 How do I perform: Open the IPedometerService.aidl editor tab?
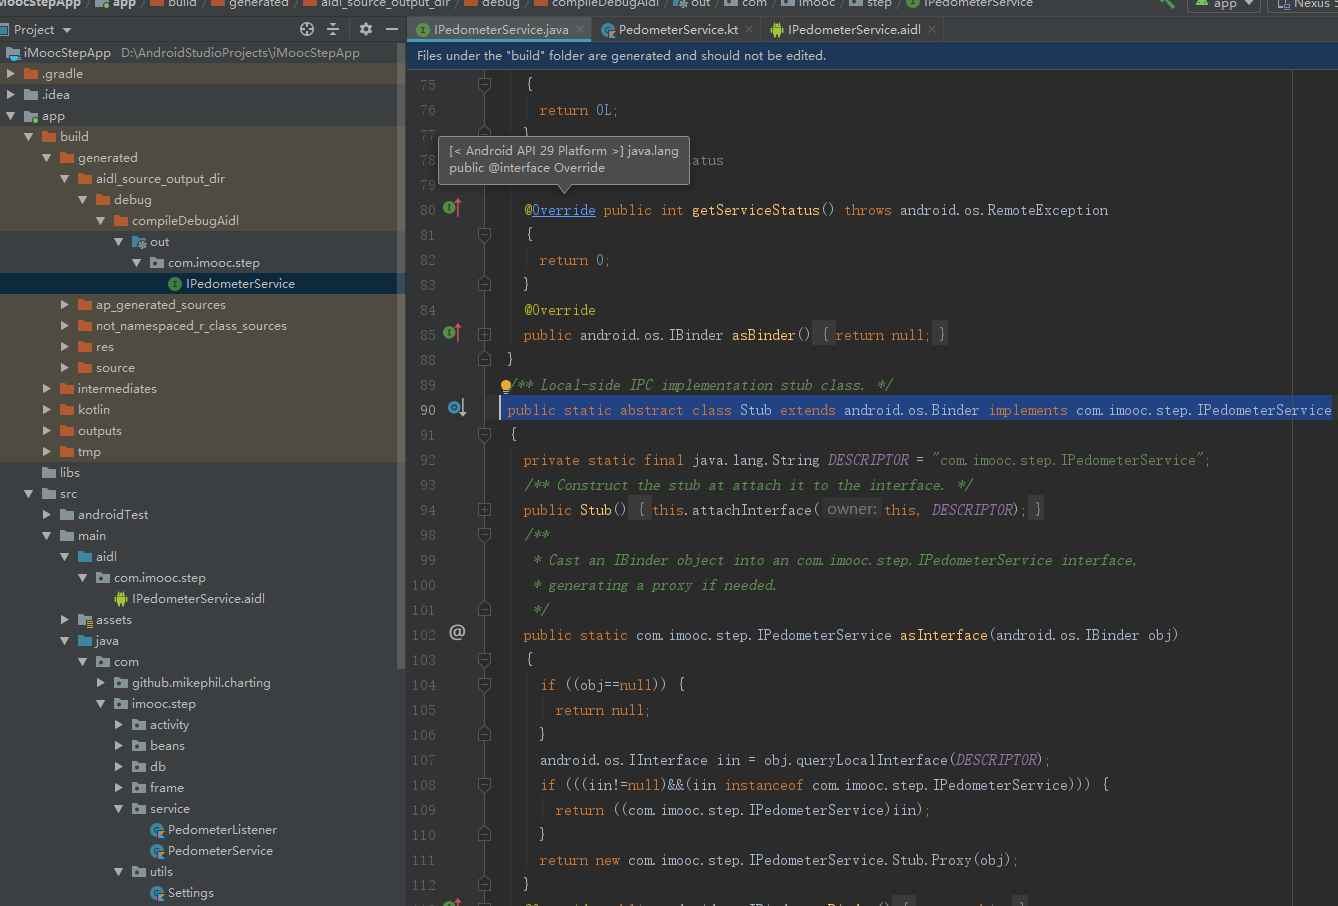coord(853,30)
